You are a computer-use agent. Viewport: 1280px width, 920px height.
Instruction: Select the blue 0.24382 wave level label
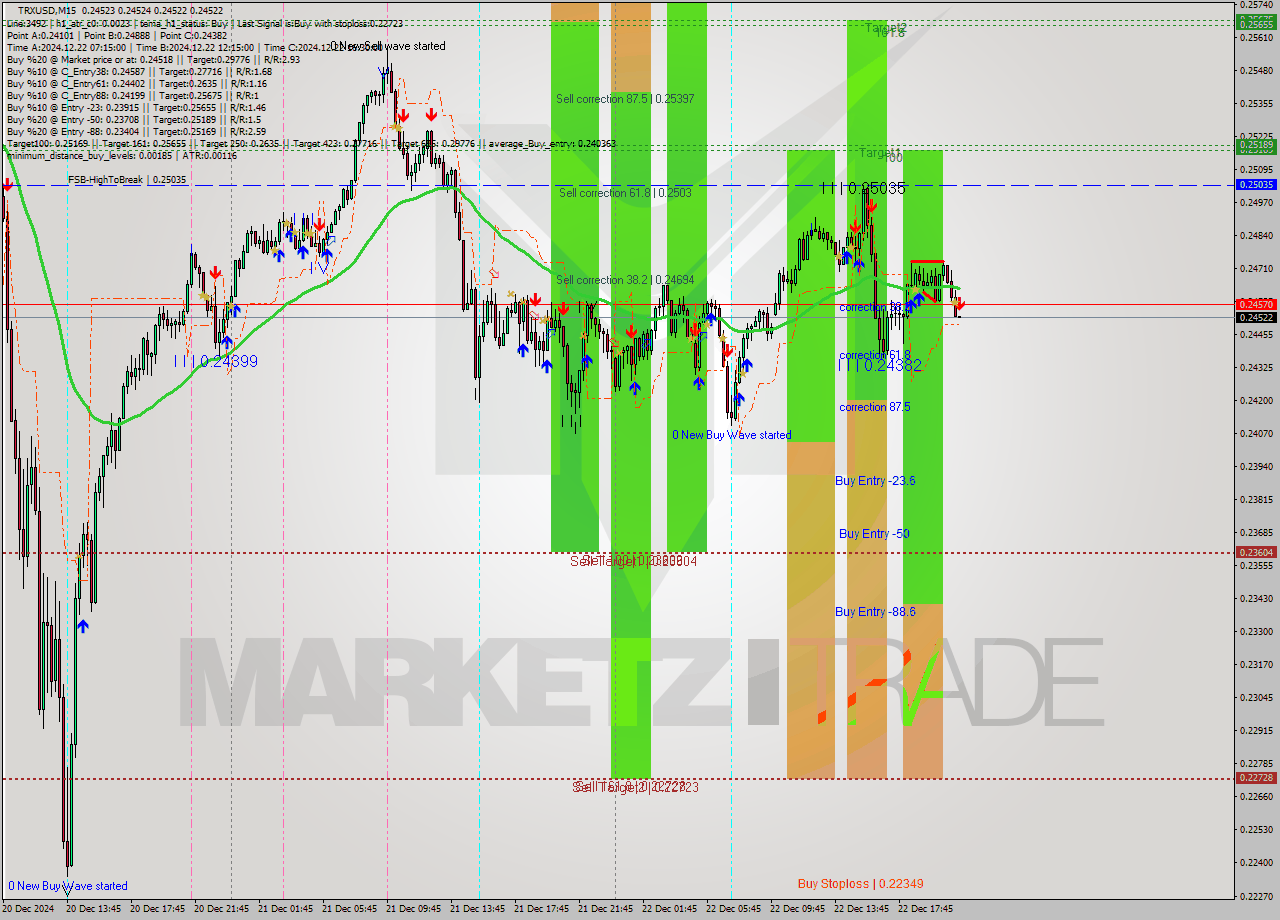tap(880, 366)
